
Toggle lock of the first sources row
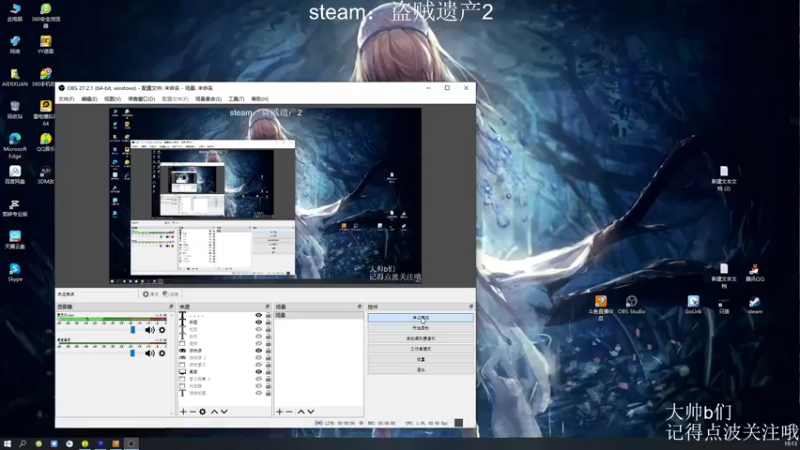(268, 316)
